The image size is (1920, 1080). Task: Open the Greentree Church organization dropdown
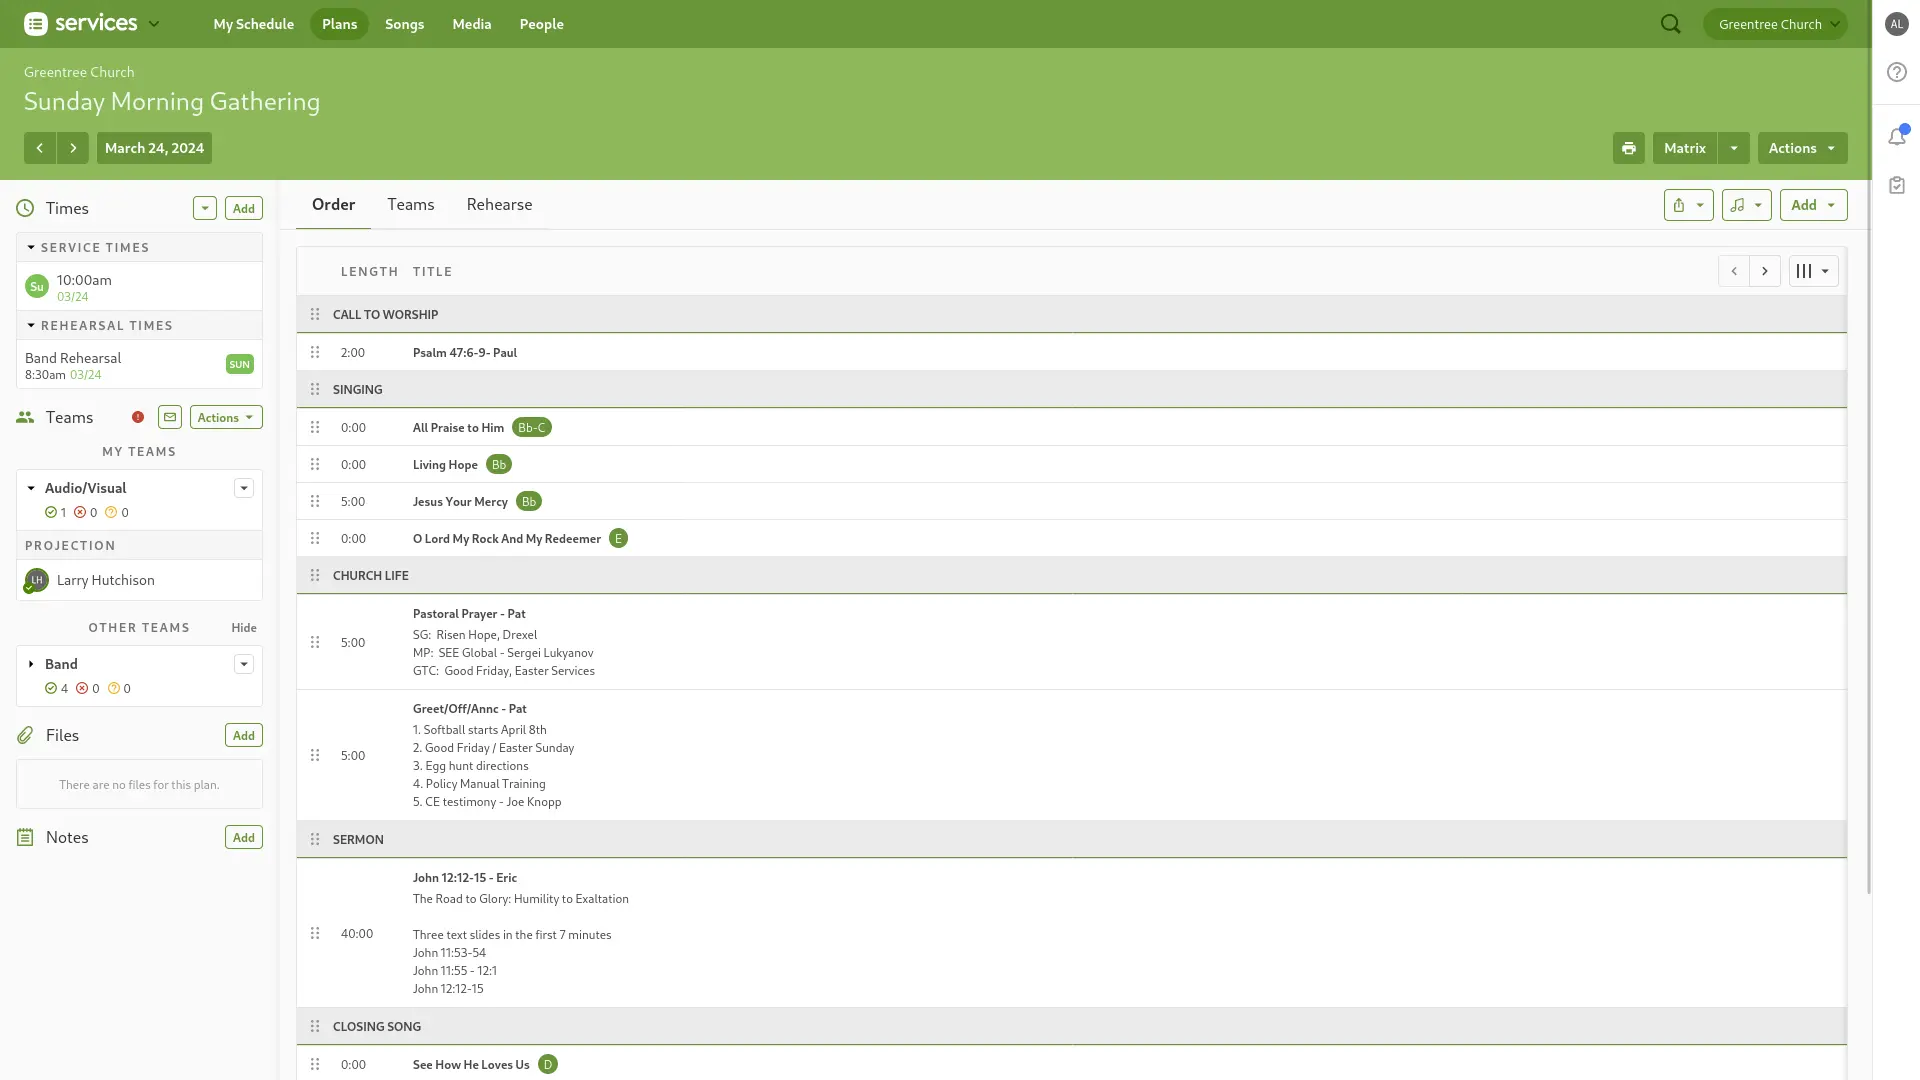(x=1774, y=24)
